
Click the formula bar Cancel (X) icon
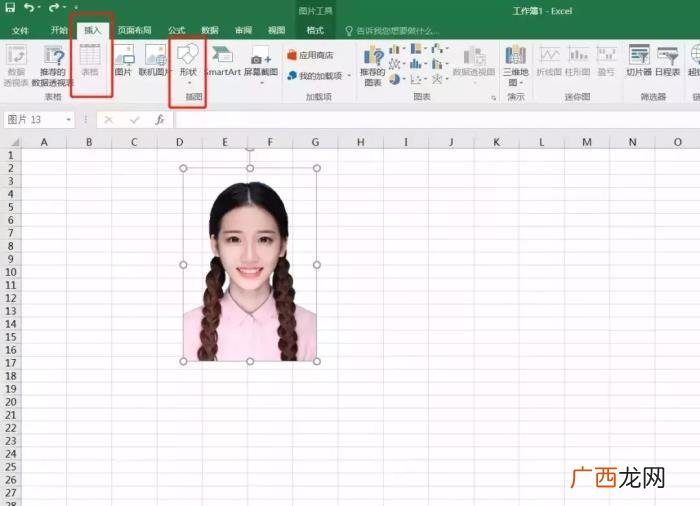108,120
